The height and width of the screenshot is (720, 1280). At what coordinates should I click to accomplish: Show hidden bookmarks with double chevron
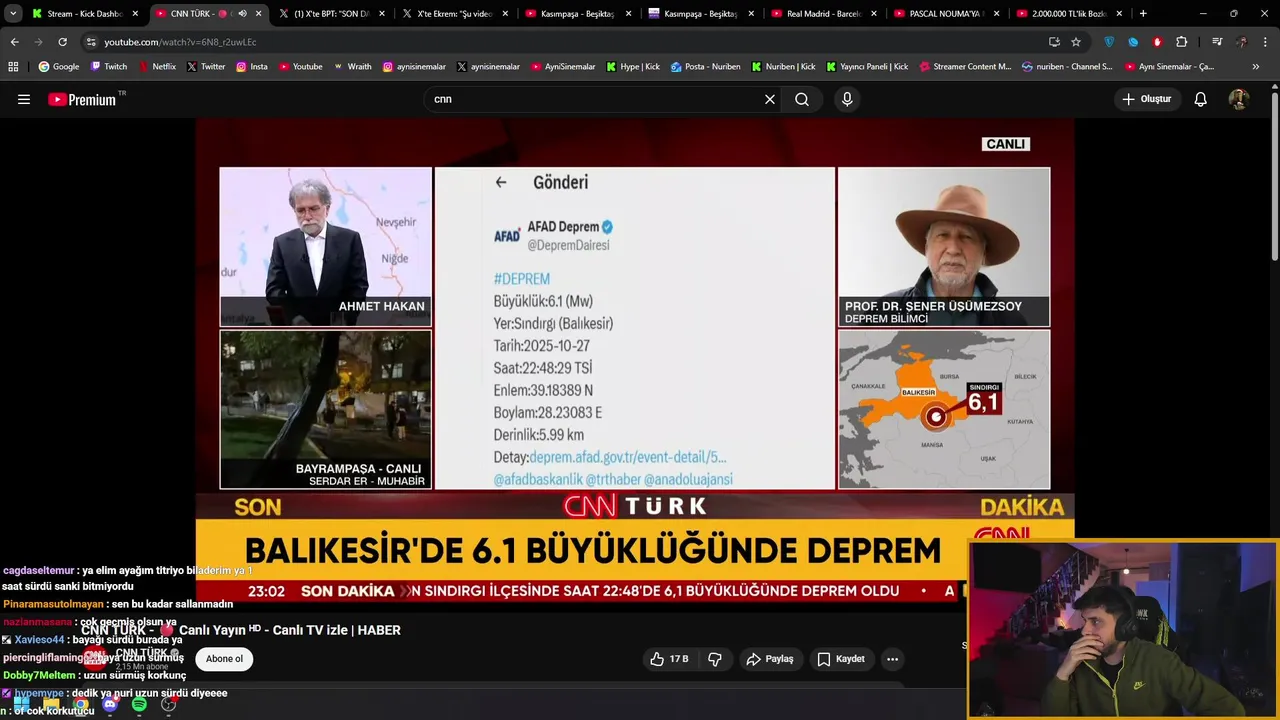tap(1256, 67)
